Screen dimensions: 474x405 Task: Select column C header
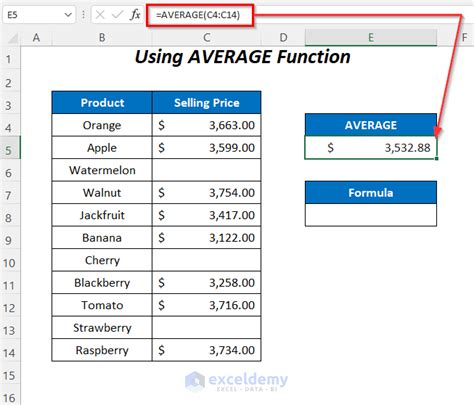[207, 38]
